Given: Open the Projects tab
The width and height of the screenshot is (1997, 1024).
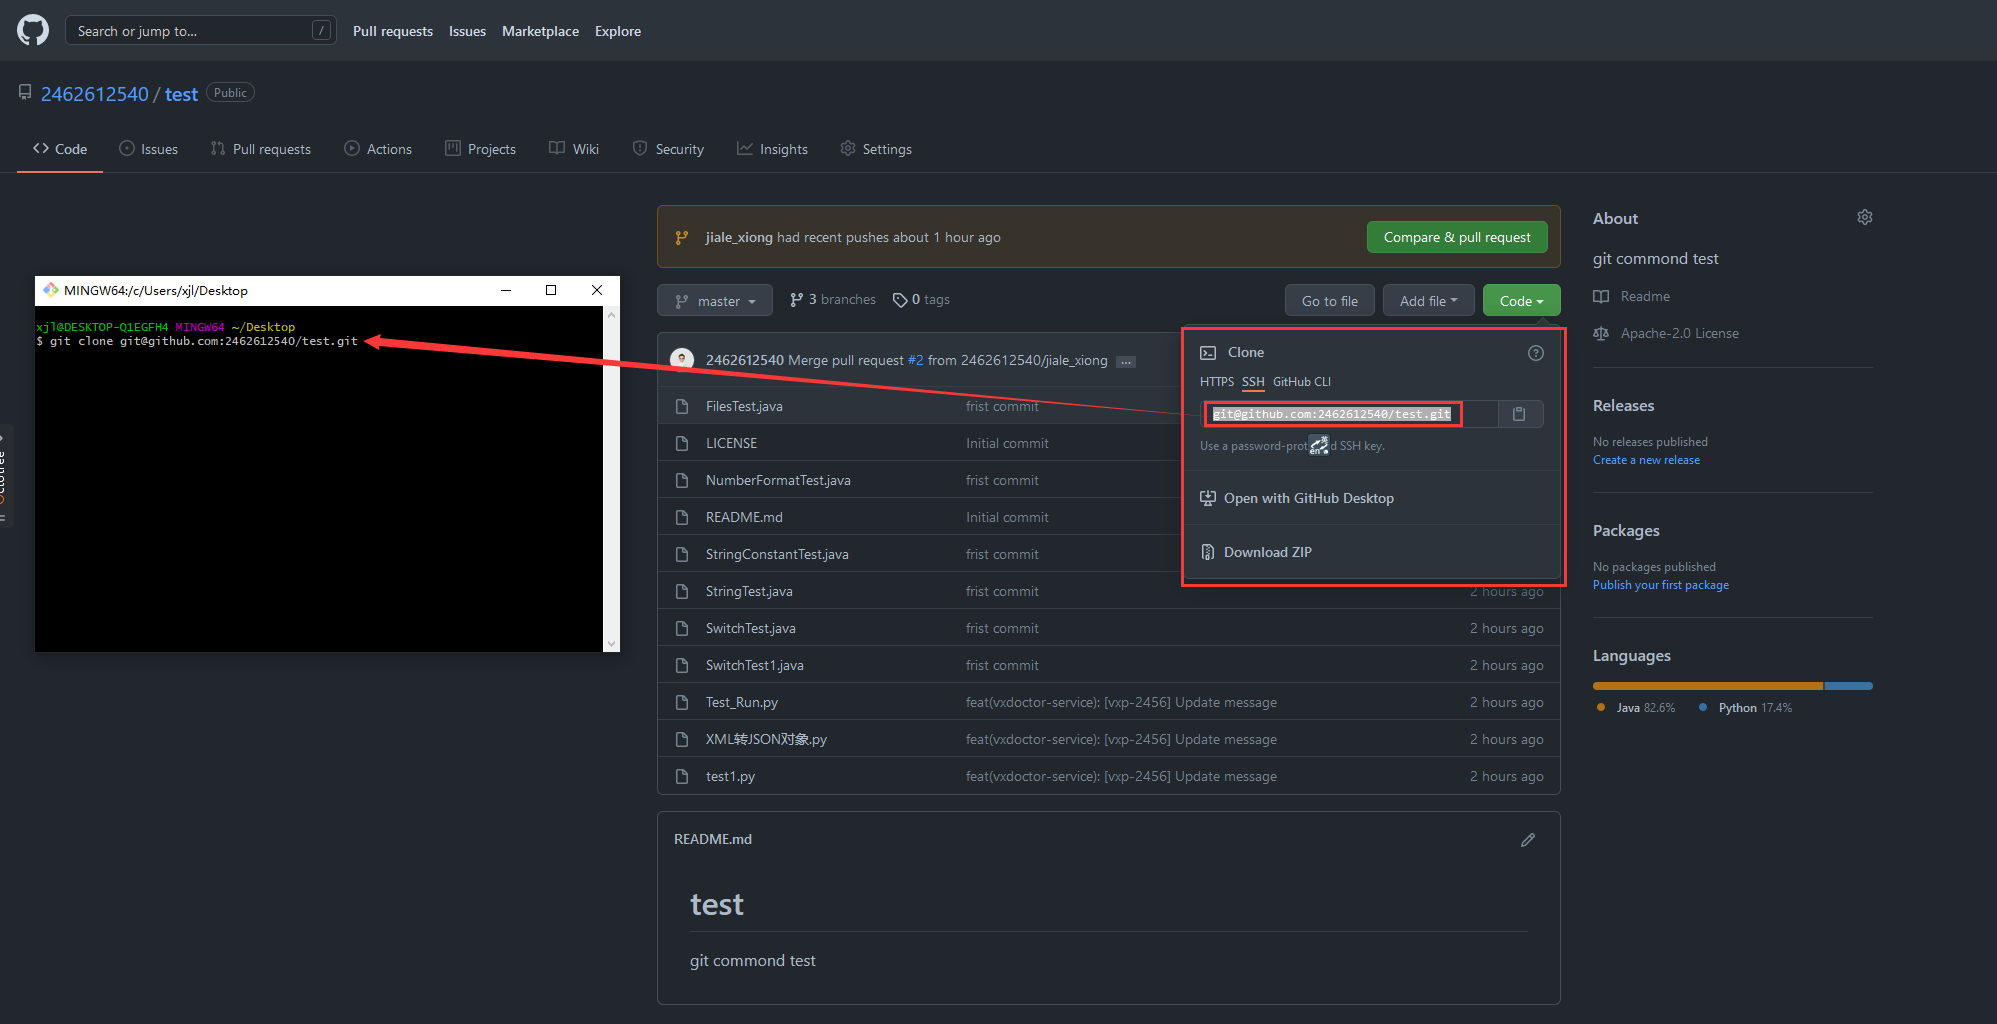Looking at the screenshot, I should pyautogui.click(x=481, y=149).
